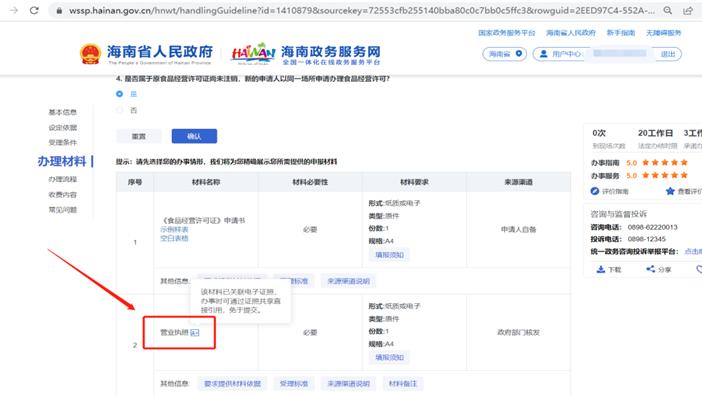The image size is (702, 396).
Task: Select the 是 radio option
Action: click(x=120, y=94)
